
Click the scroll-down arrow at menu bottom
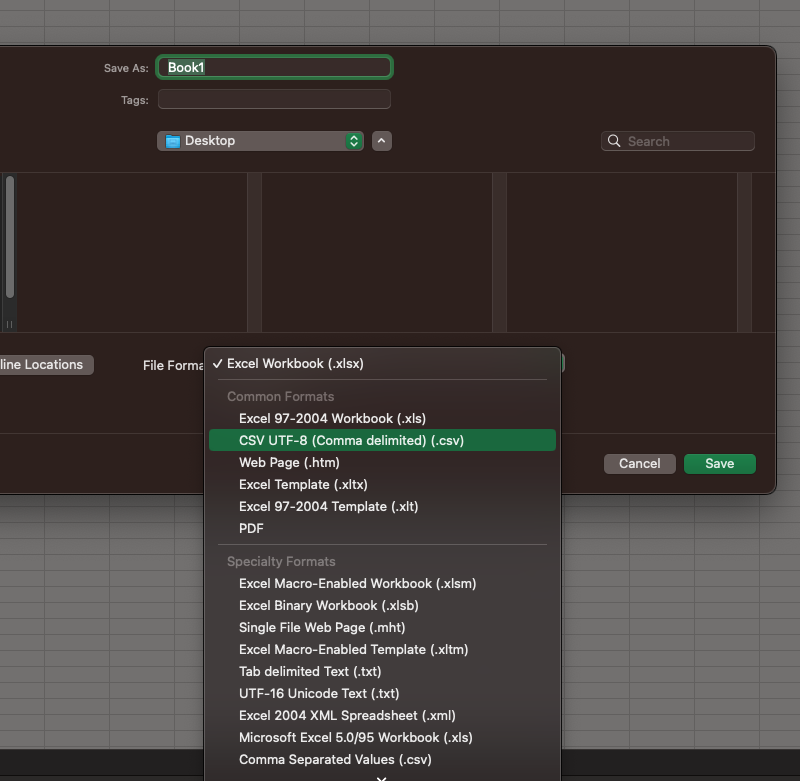point(381,776)
